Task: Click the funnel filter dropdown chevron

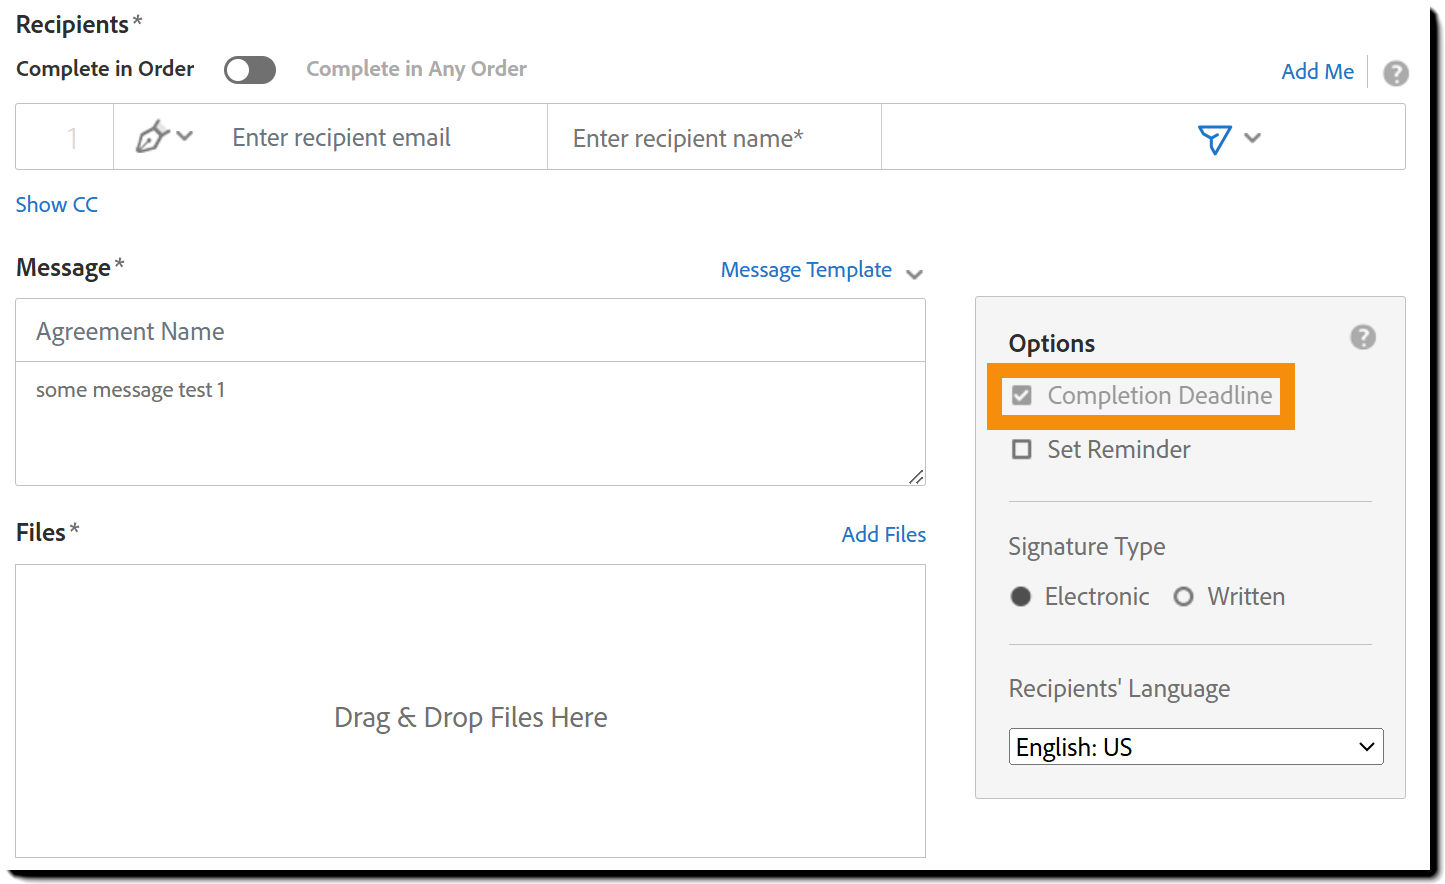Action: click(x=1252, y=140)
